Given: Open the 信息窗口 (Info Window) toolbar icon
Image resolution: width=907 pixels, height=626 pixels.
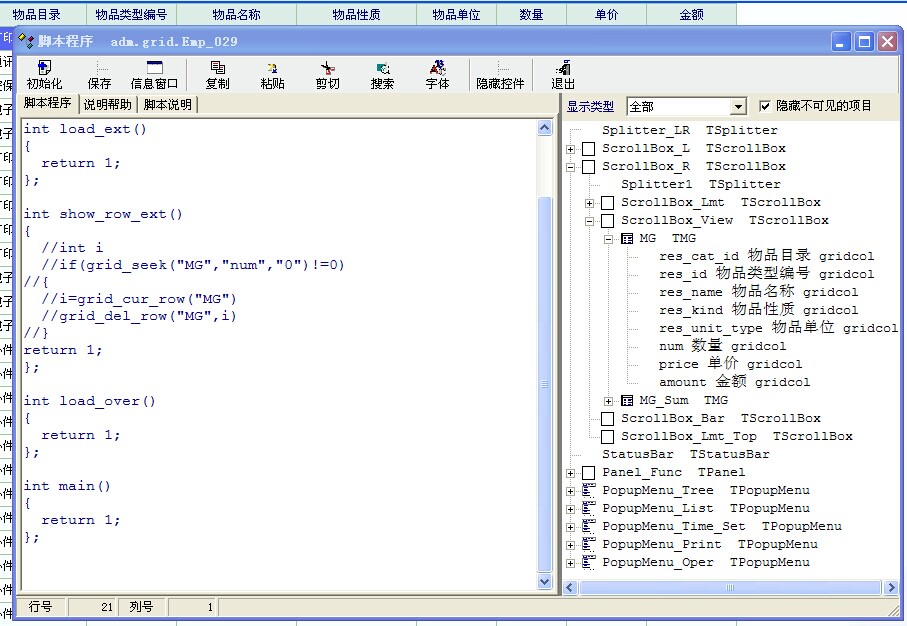Looking at the screenshot, I should pyautogui.click(x=154, y=75).
